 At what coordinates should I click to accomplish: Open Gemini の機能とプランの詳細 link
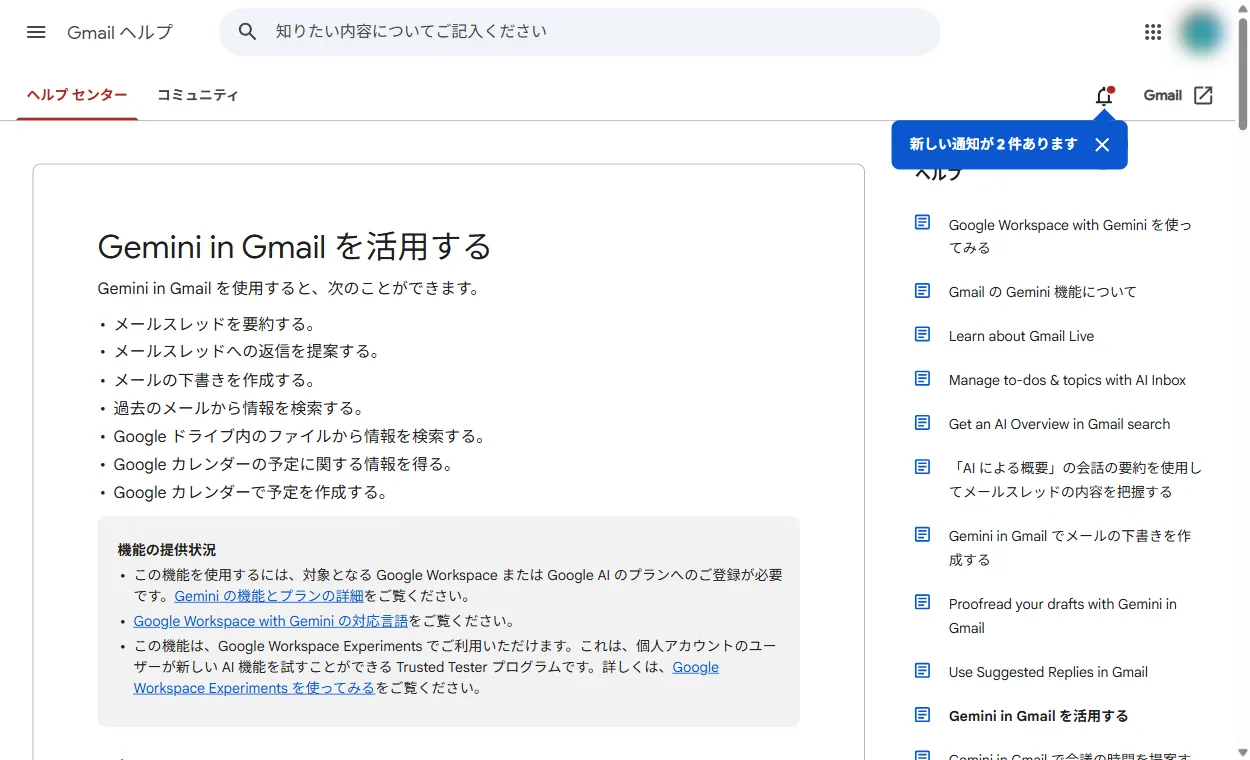[269, 596]
